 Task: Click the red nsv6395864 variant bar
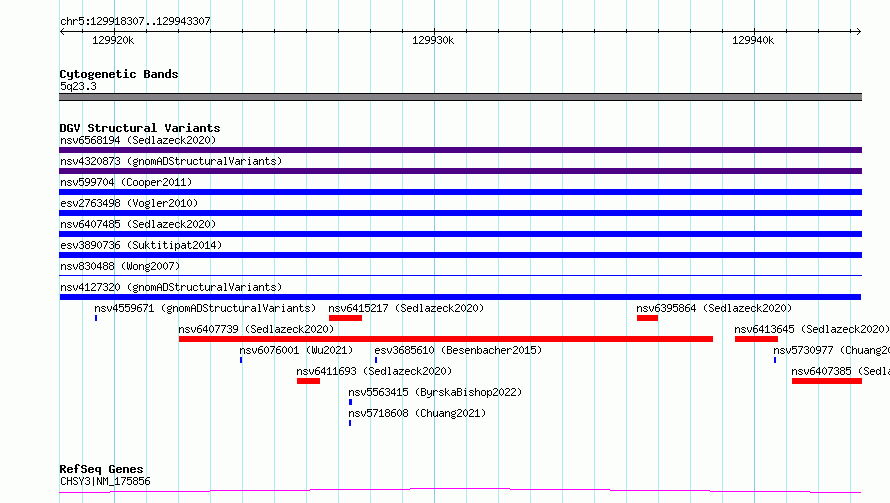(647, 318)
